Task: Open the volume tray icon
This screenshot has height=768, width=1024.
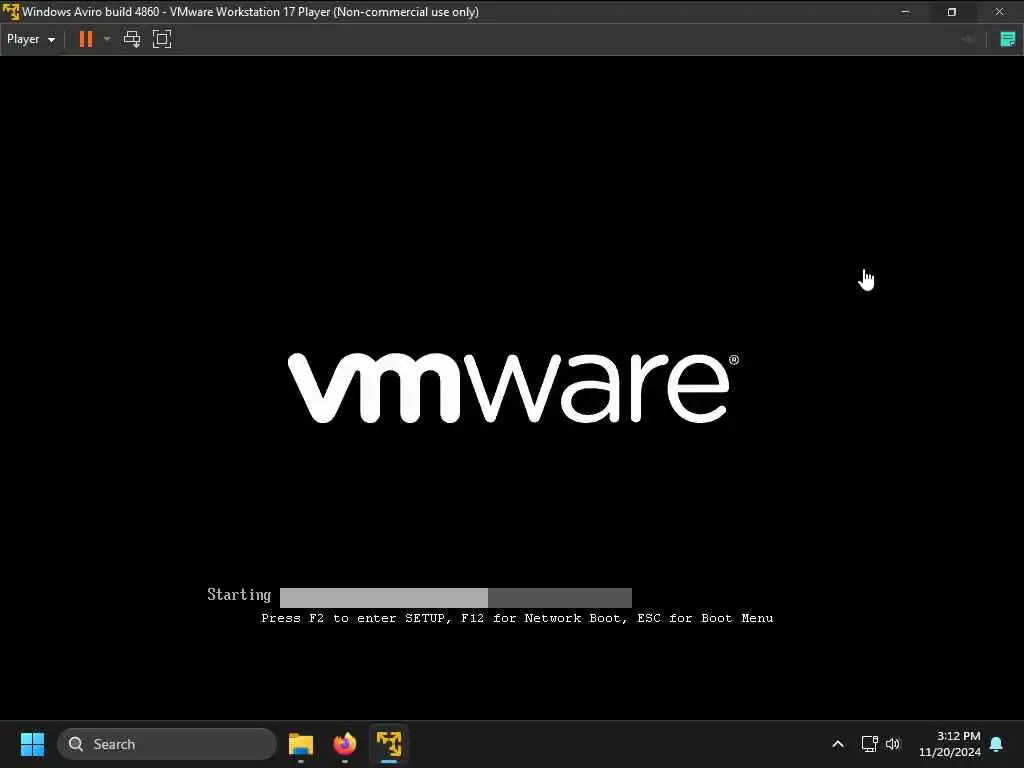Action: click(x=893, y=744)
